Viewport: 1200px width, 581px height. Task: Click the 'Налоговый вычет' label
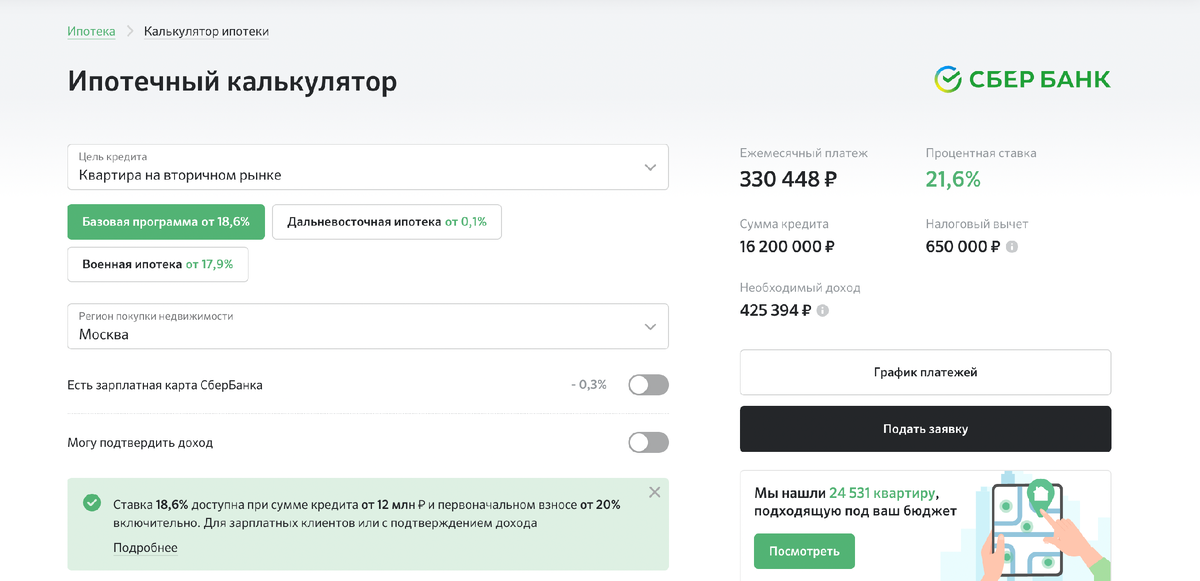(x=977, y=224)
